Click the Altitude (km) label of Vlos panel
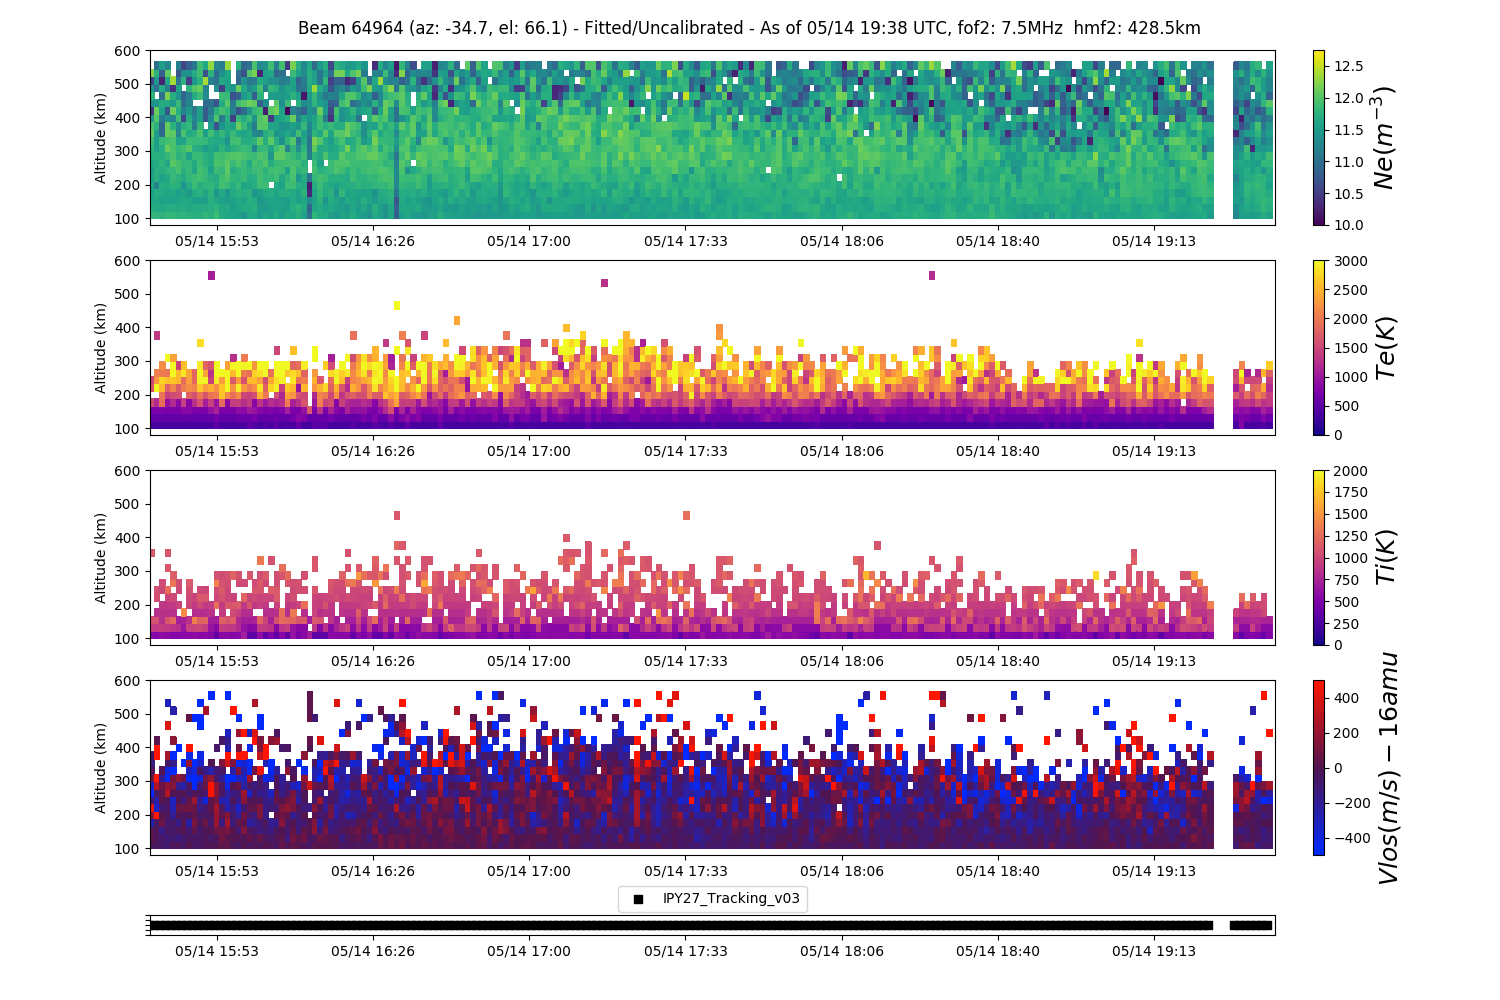This screenshot has width=1500, height=1000. coord(101,767)
